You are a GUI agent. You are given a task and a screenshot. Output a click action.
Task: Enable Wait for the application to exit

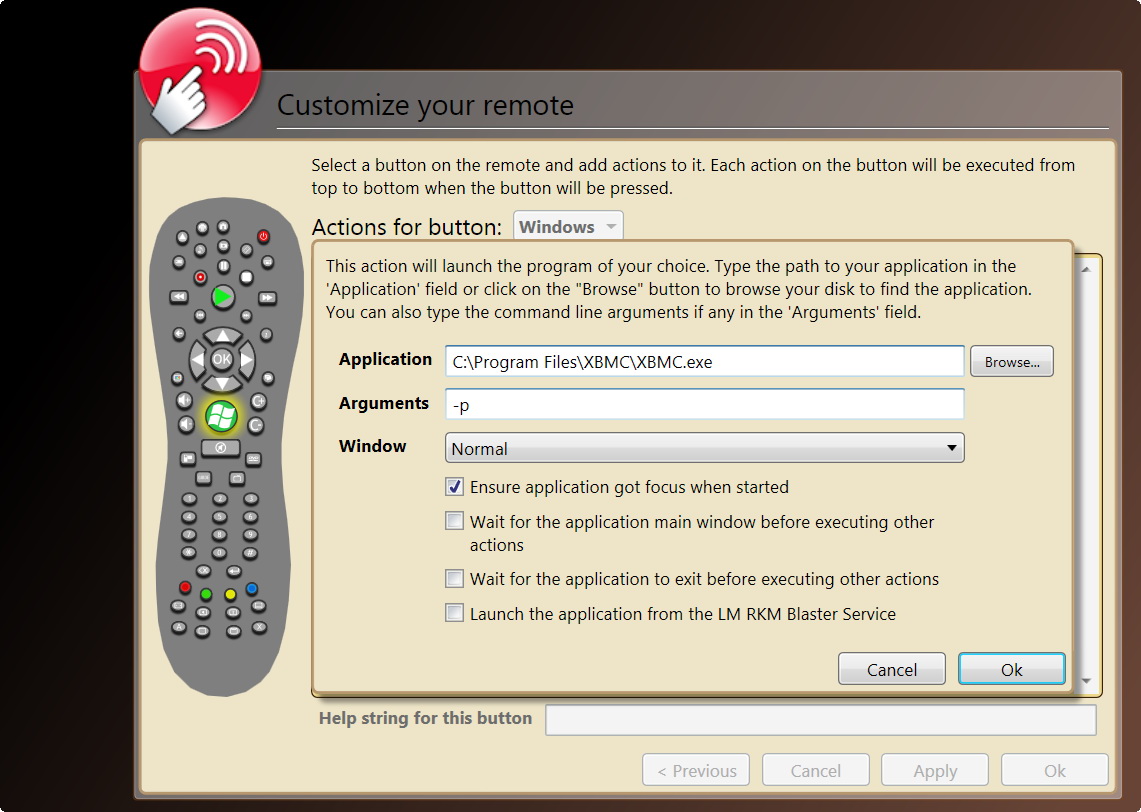point(454,578)
